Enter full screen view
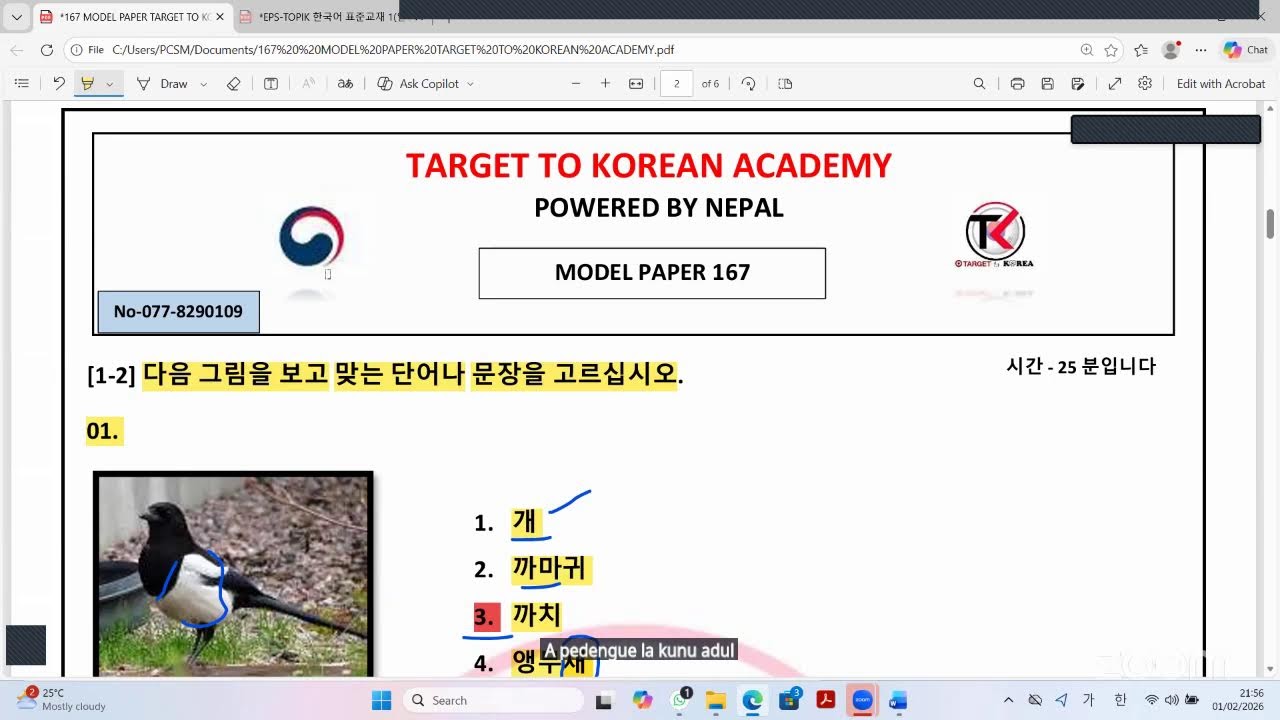This screenshot has height=720, width=1280. [1115, 84]
